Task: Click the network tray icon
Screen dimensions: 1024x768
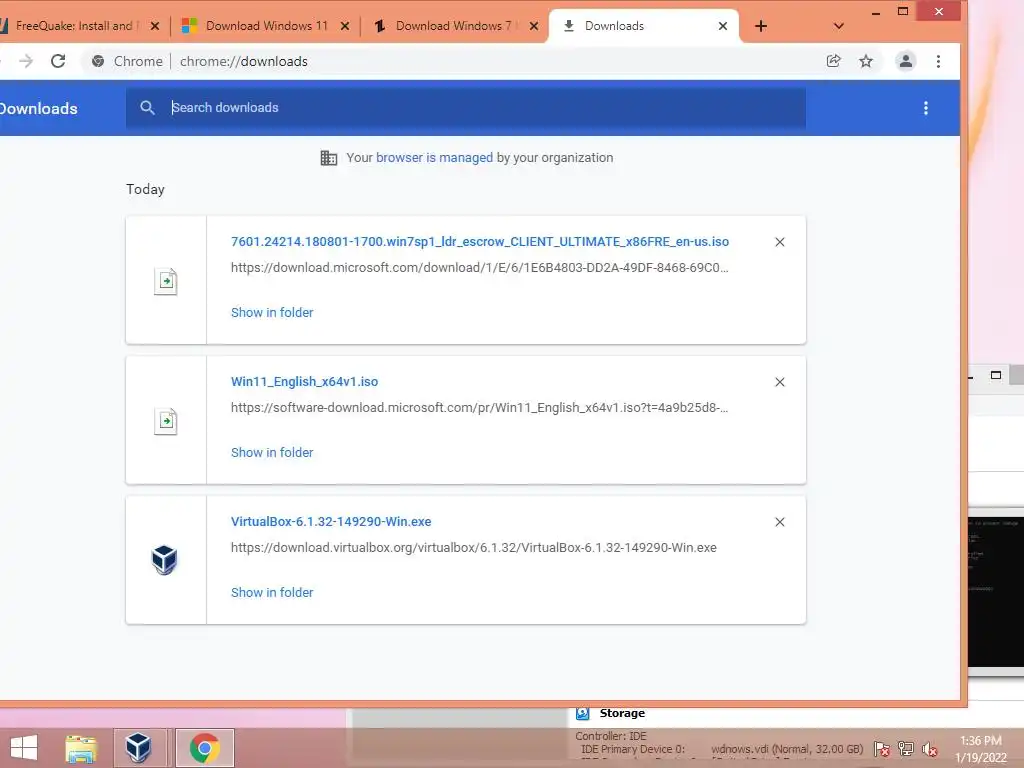Action: coord(906,749)
